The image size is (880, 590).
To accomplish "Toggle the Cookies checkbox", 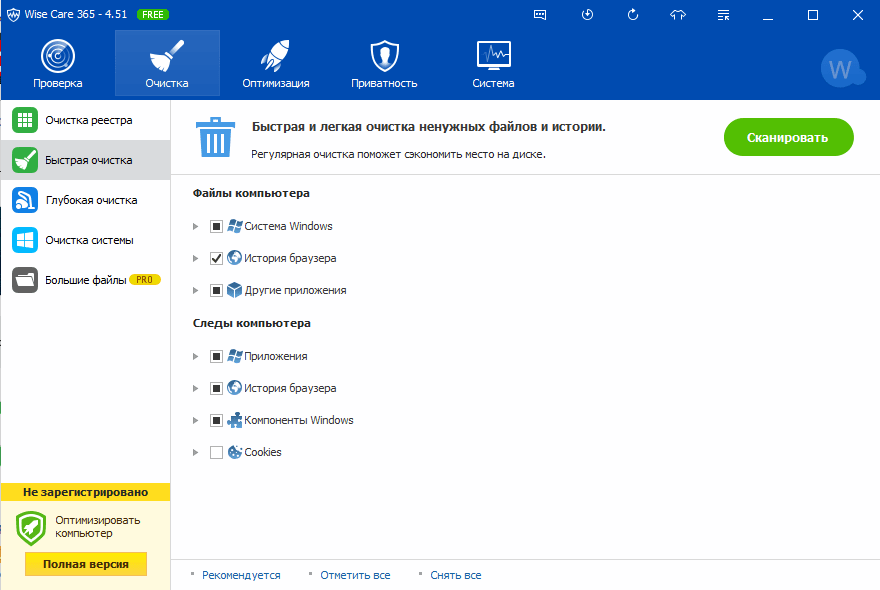I will 216,452.
